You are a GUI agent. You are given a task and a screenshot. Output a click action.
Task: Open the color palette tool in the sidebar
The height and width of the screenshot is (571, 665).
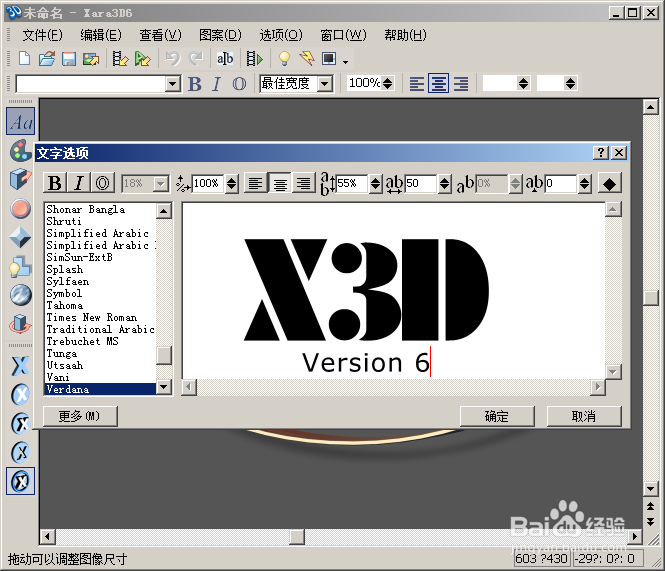[20, 151]
